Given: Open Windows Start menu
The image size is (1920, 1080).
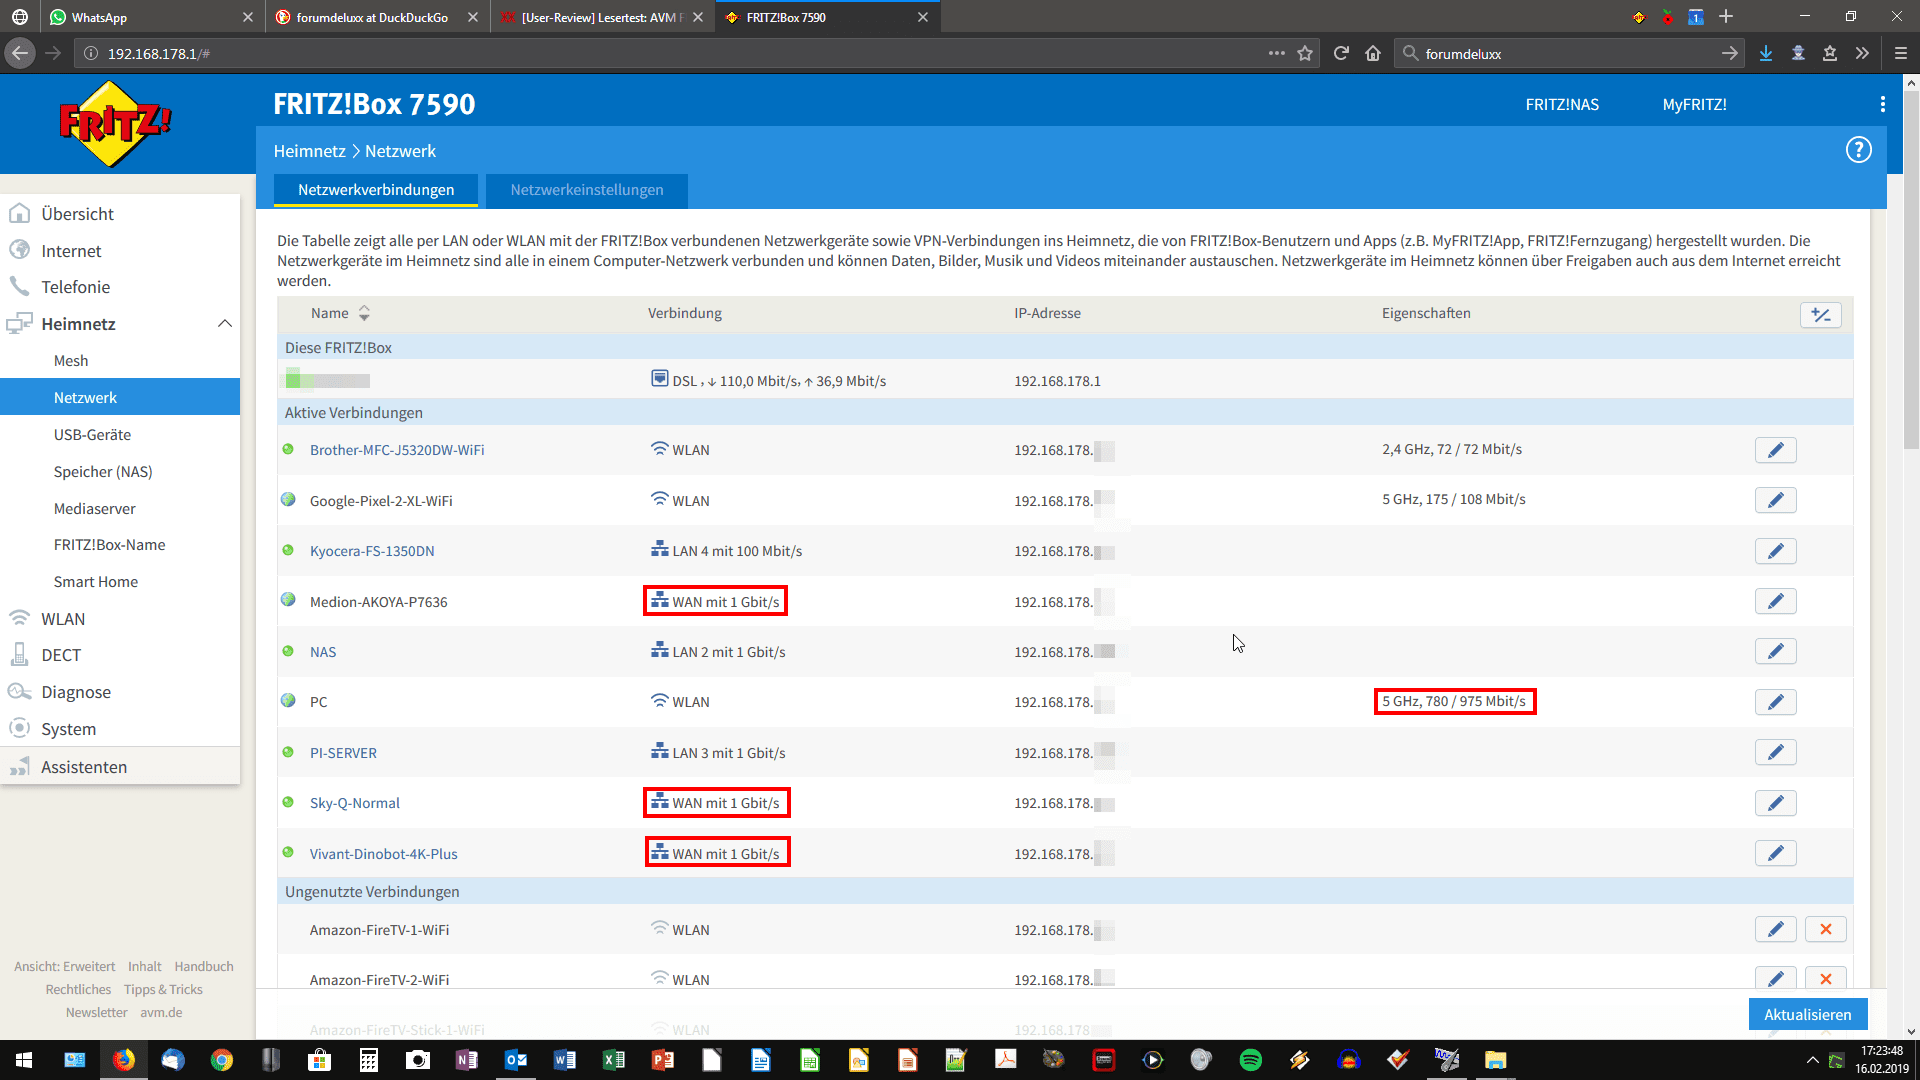Looking at the screenshot, I should 24,1060.
